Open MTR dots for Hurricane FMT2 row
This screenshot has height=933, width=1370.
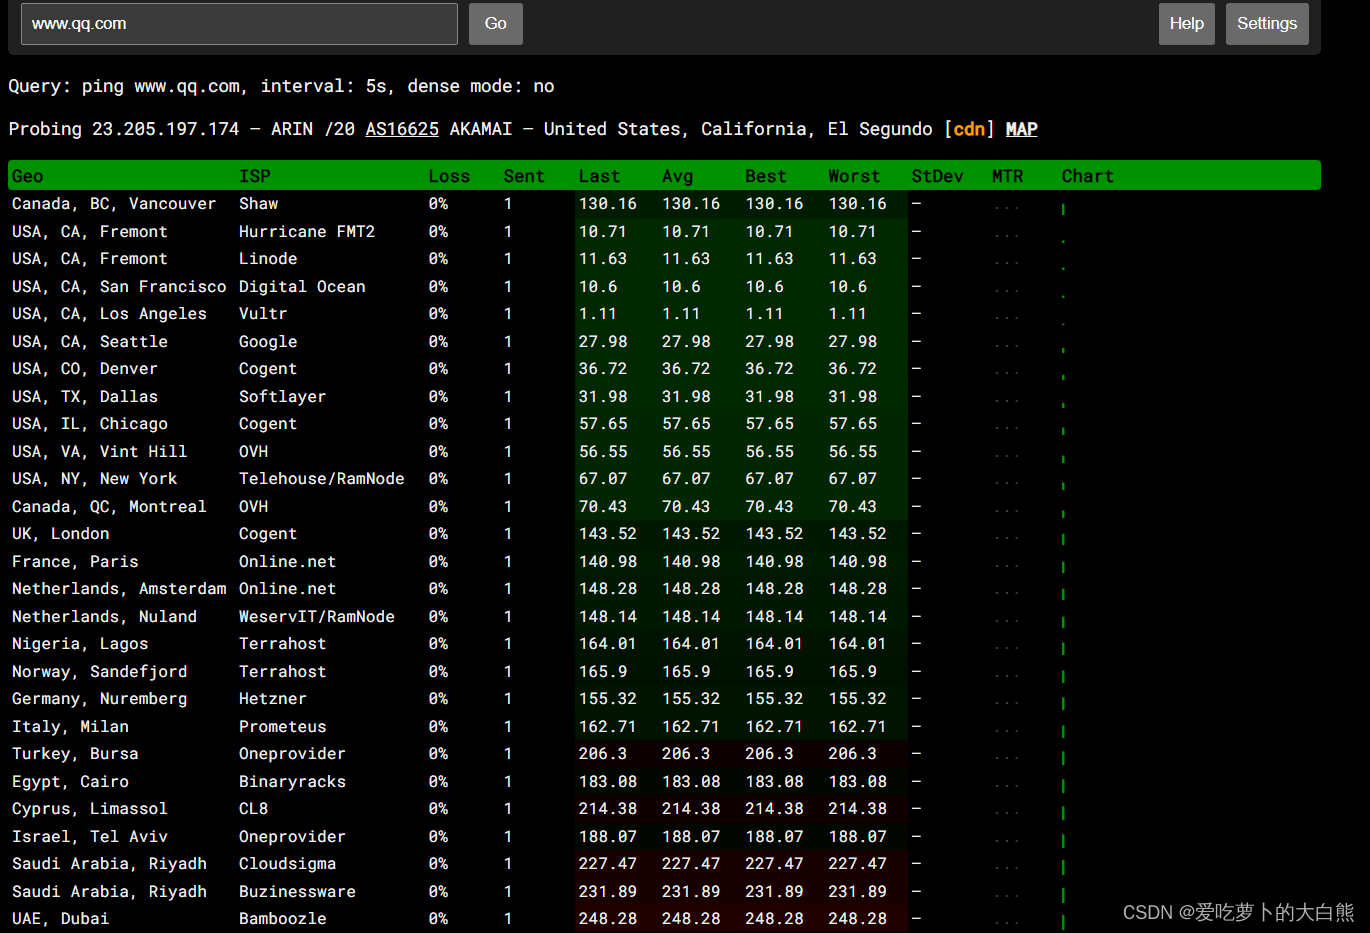(x=1006, y=235)
